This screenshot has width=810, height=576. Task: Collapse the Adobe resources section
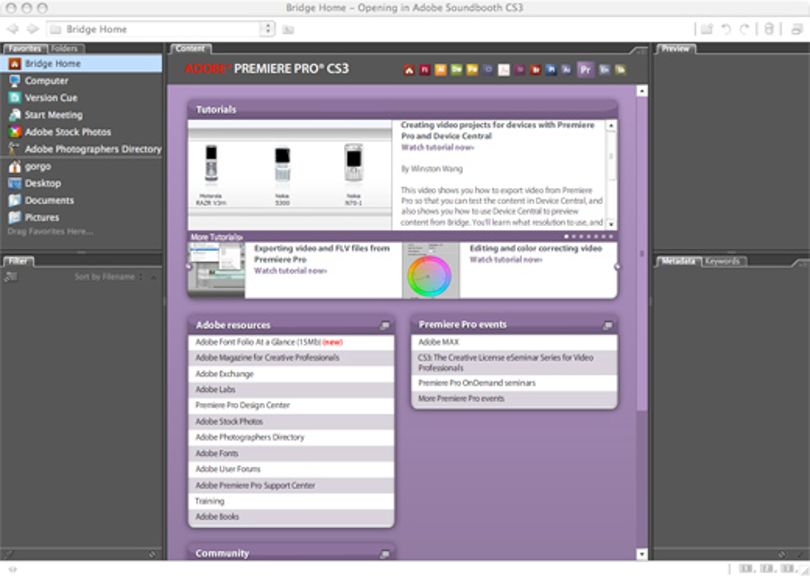[x=384, y=325]
